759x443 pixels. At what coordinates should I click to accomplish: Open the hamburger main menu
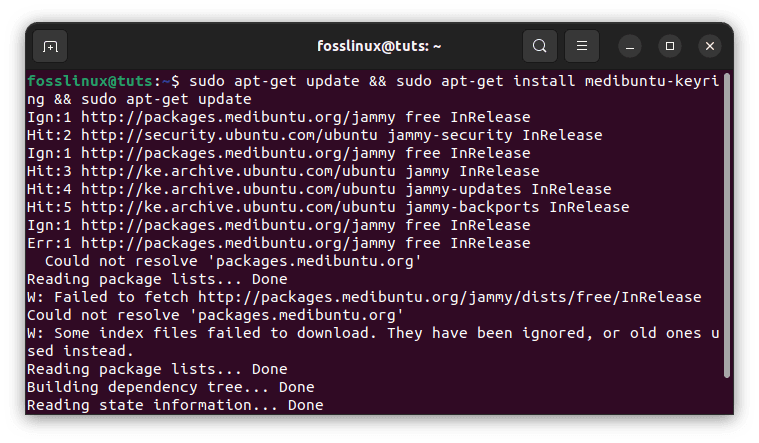(582, 46)
